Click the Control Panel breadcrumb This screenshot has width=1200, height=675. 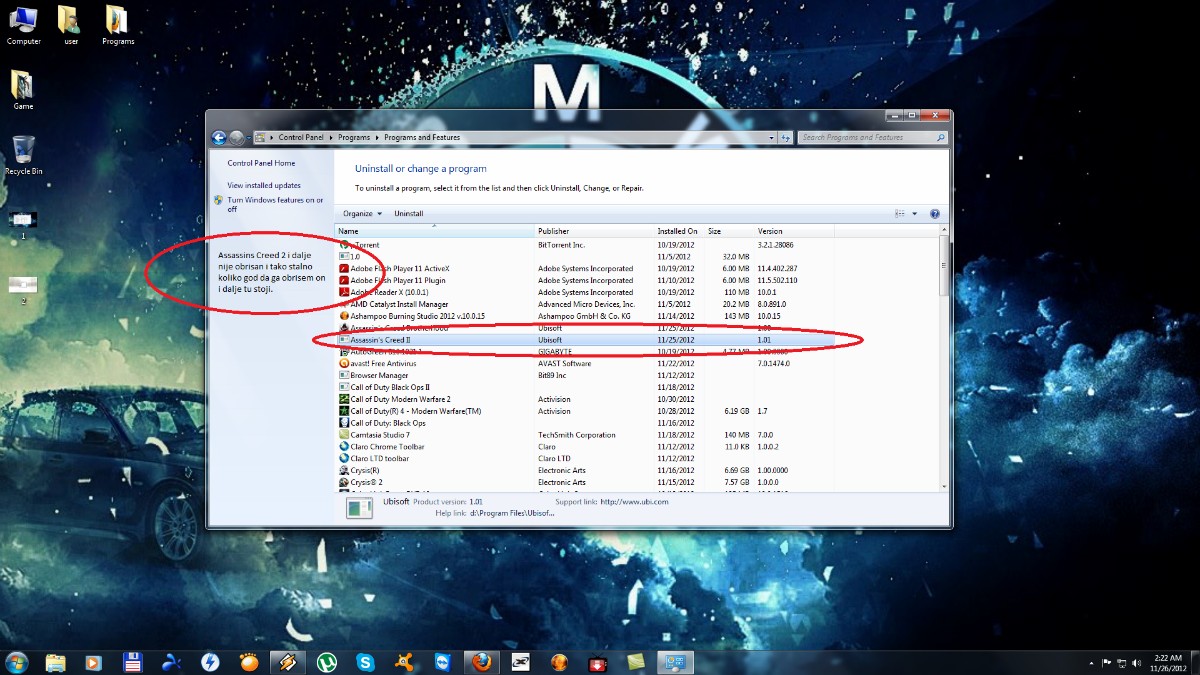point(302,138)
